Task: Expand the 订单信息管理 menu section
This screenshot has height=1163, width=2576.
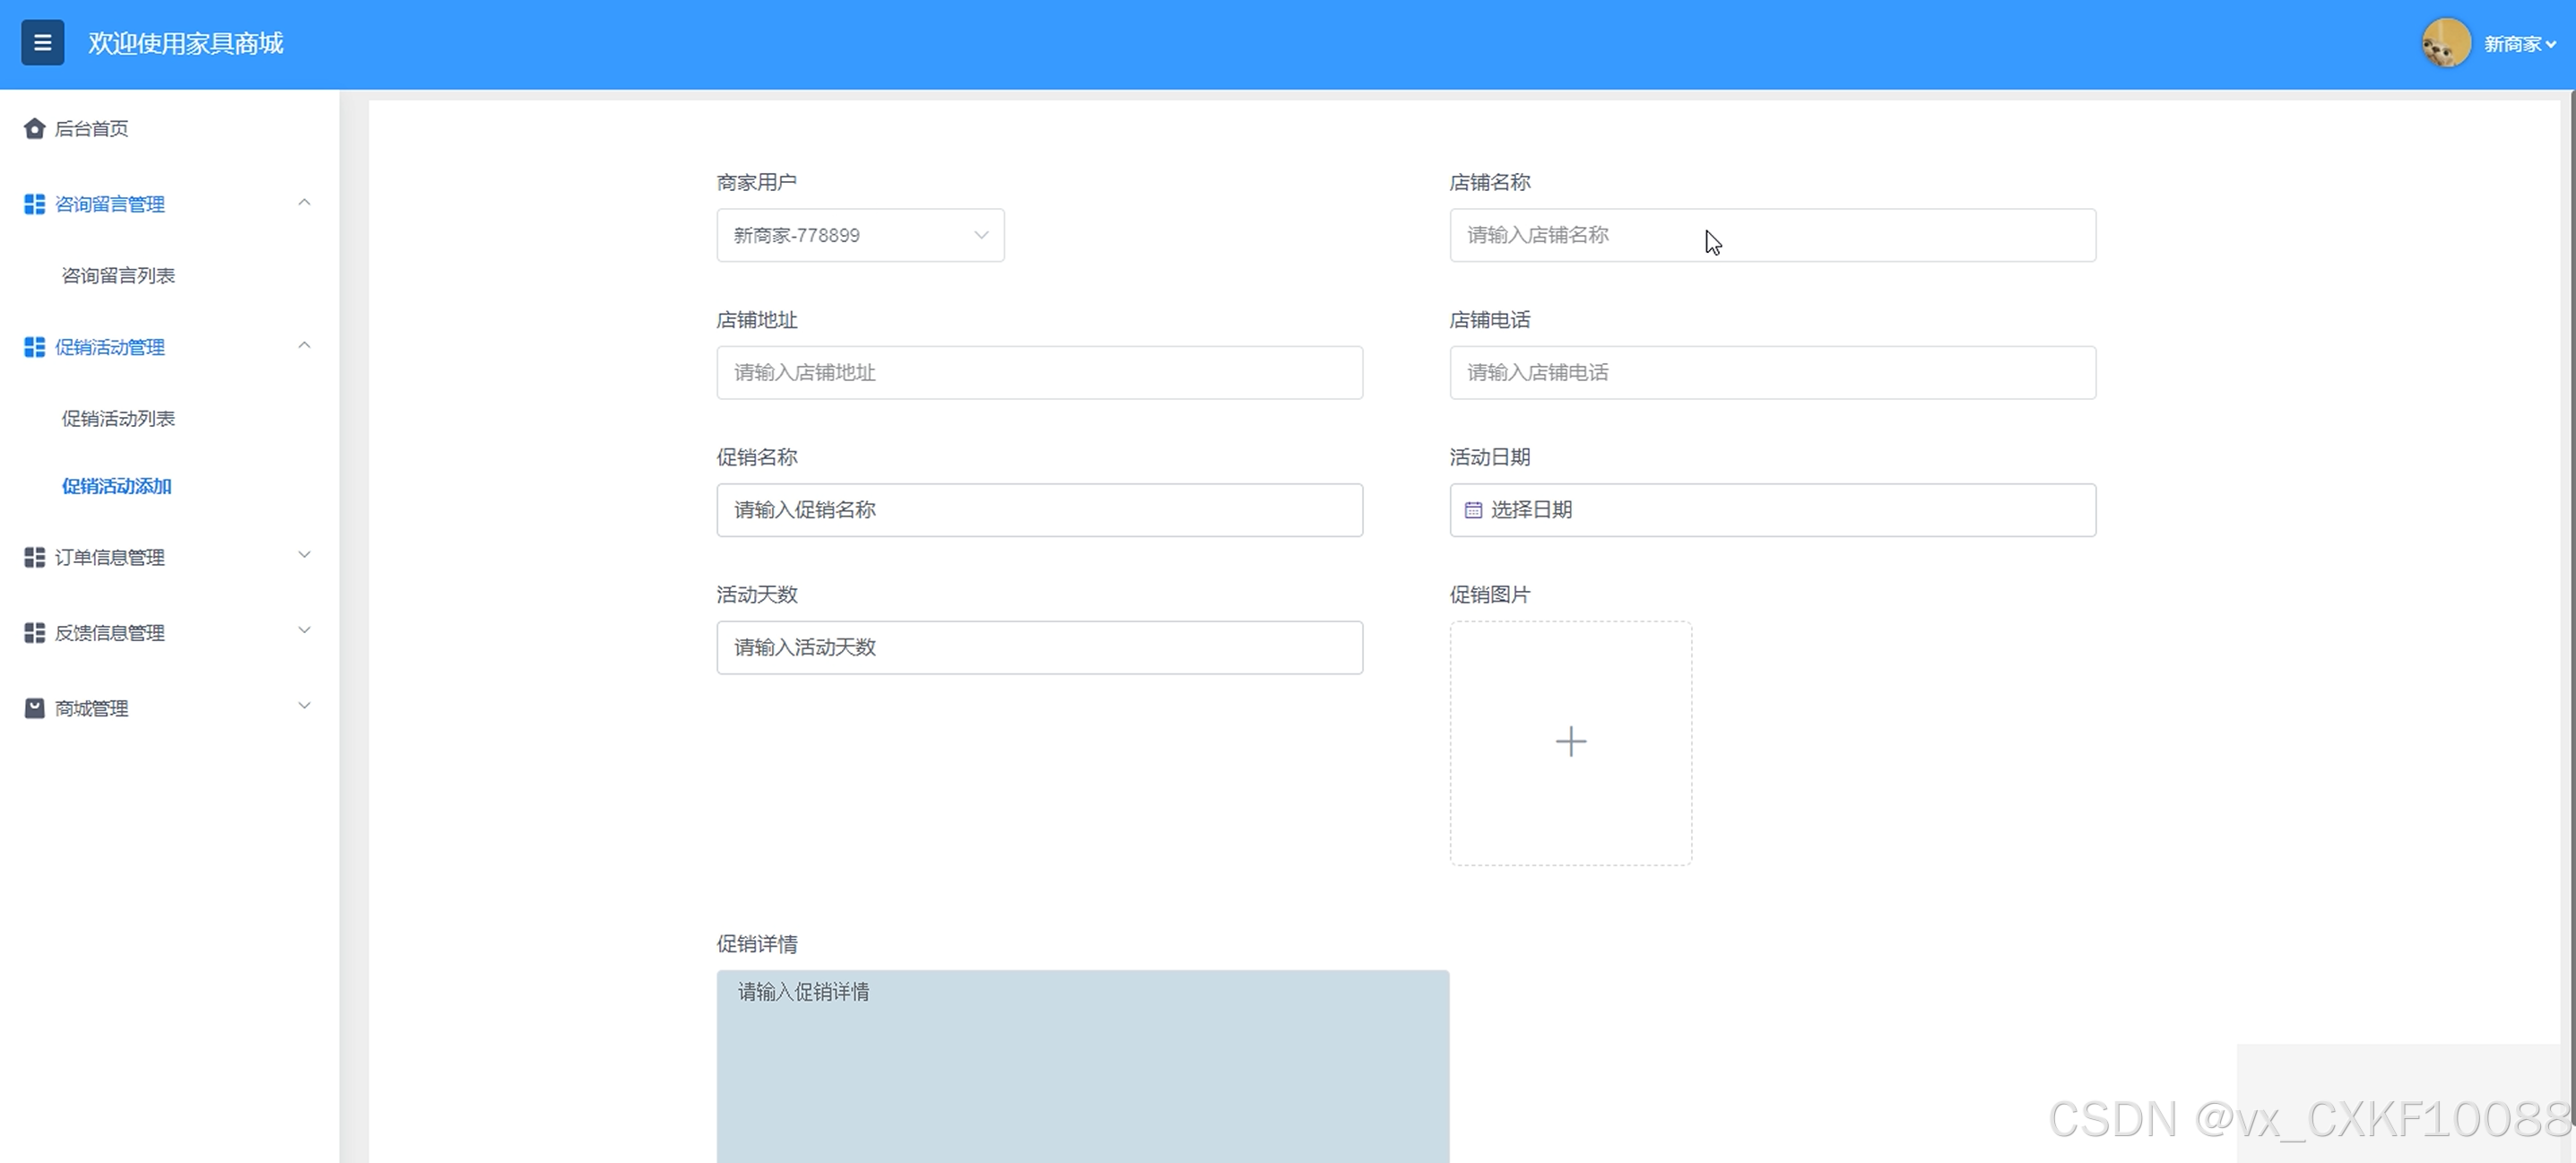Action: [x=304, y=555]
